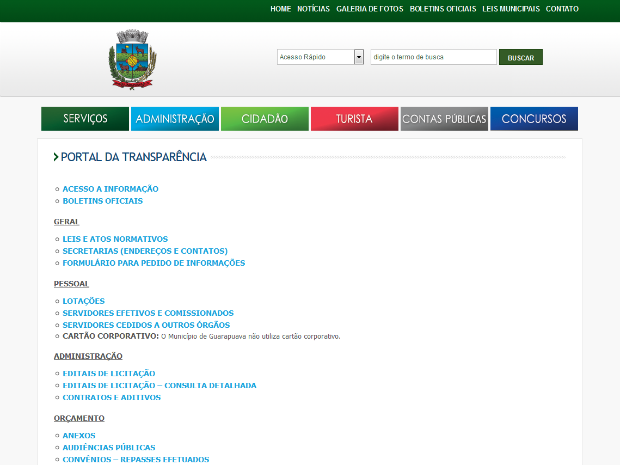620x465 pixels.
Task: Select the green Serviços tab
Action: (x=85, y=119)
